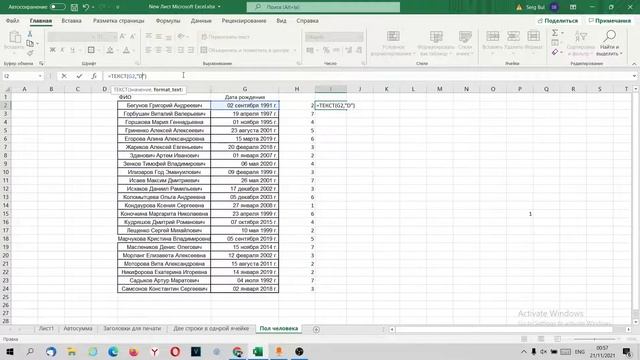Click the Wrap Text button
Viewport: 640px width, 360px height.
point(225,37)
